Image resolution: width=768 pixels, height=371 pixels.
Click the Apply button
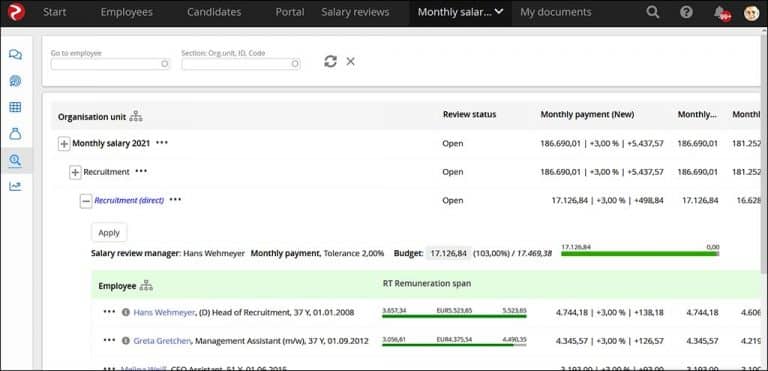click(109, 233)
